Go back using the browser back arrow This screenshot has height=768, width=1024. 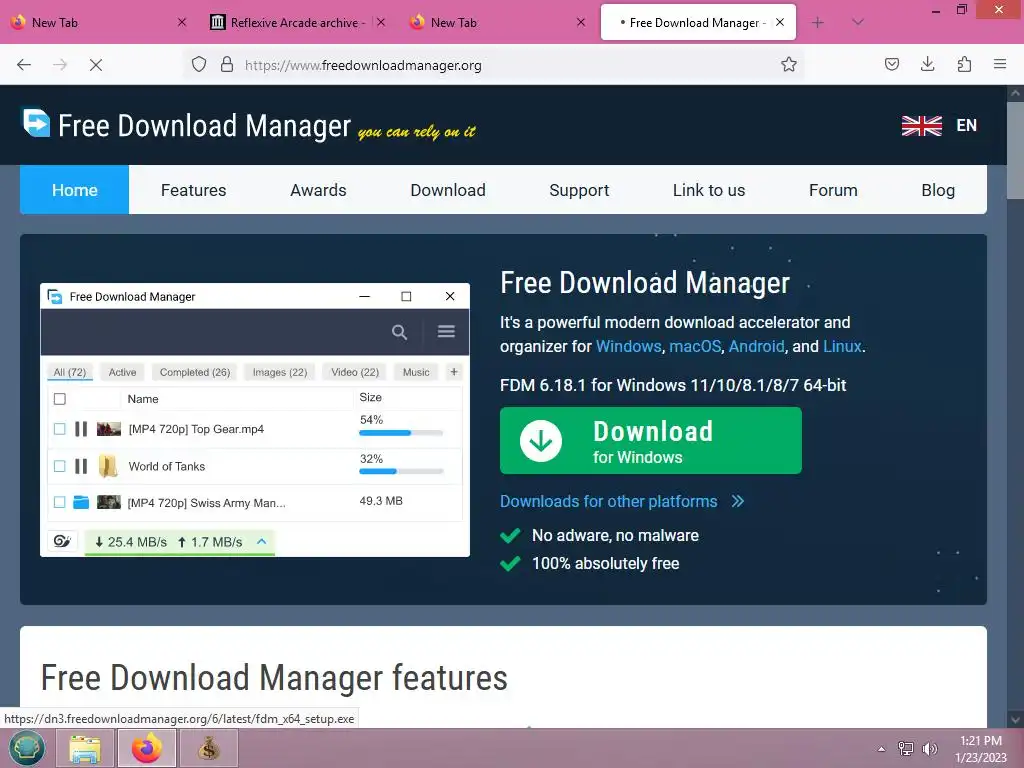click(x=24, y=65)
